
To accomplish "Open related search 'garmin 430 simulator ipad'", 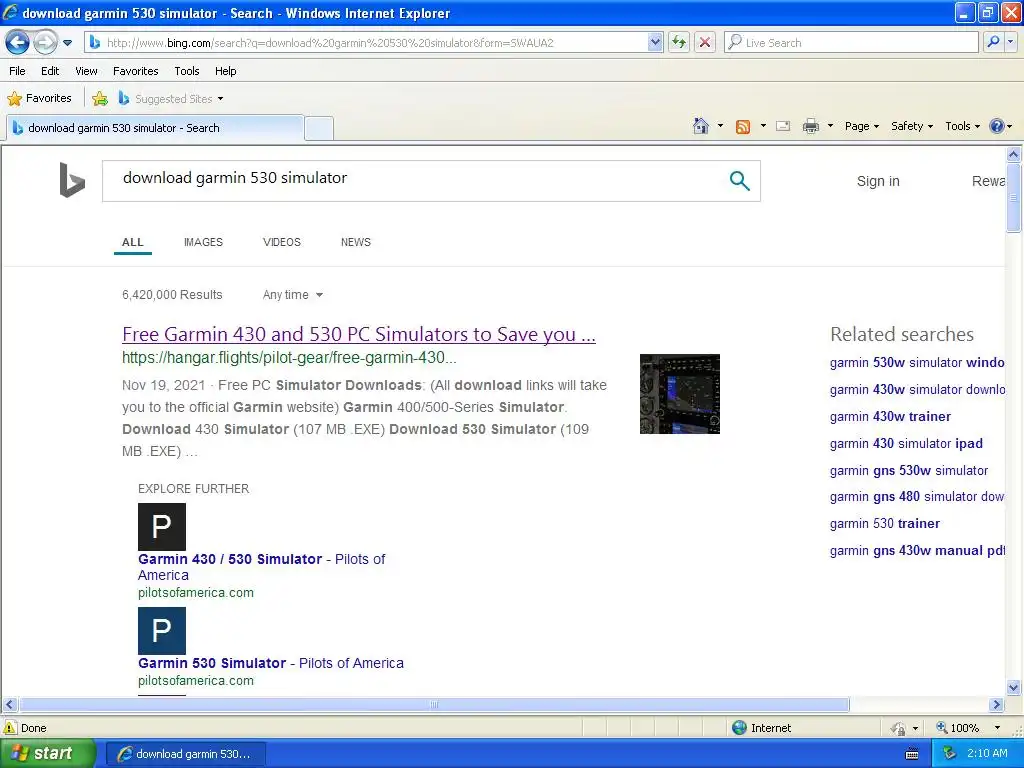I will click(x=906, y=443).
